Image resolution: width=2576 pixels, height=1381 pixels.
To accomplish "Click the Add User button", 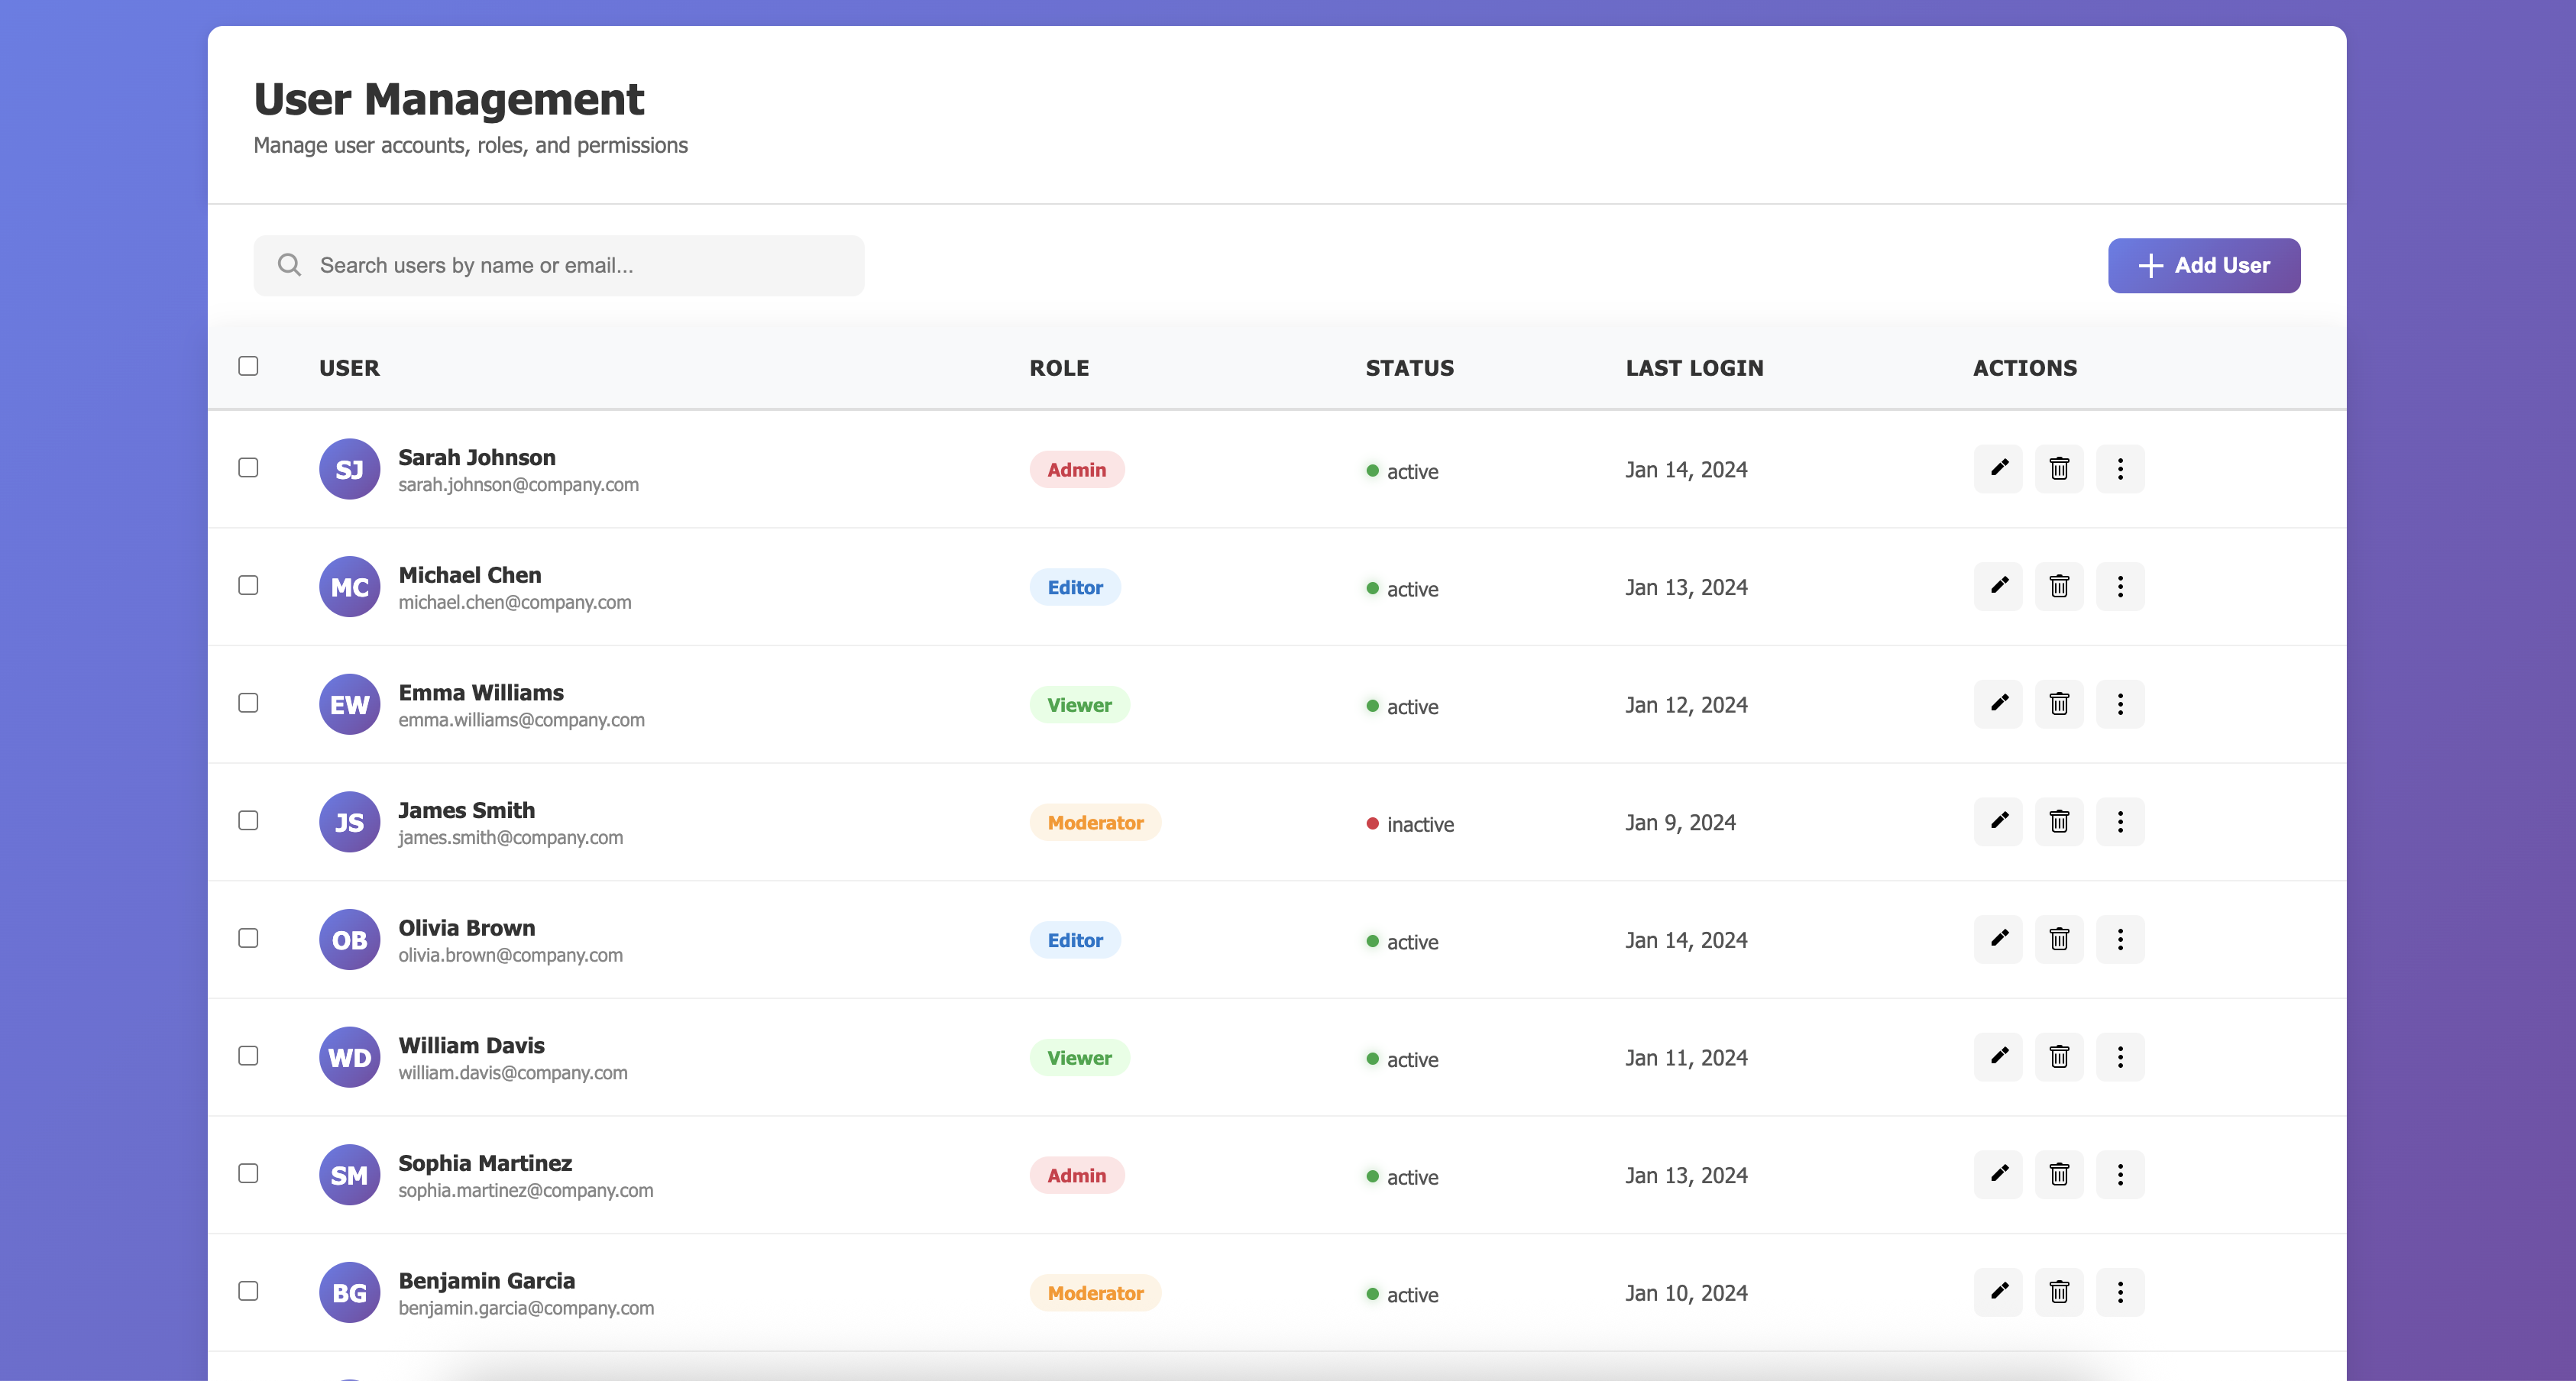I will click(2203, 265).
